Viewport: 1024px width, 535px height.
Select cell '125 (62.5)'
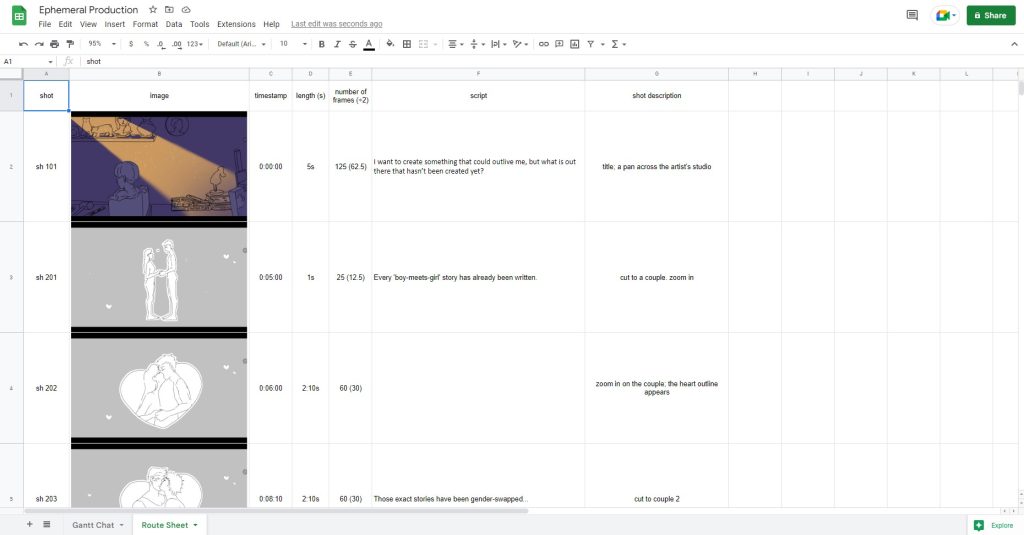click(x=350, y=167)
